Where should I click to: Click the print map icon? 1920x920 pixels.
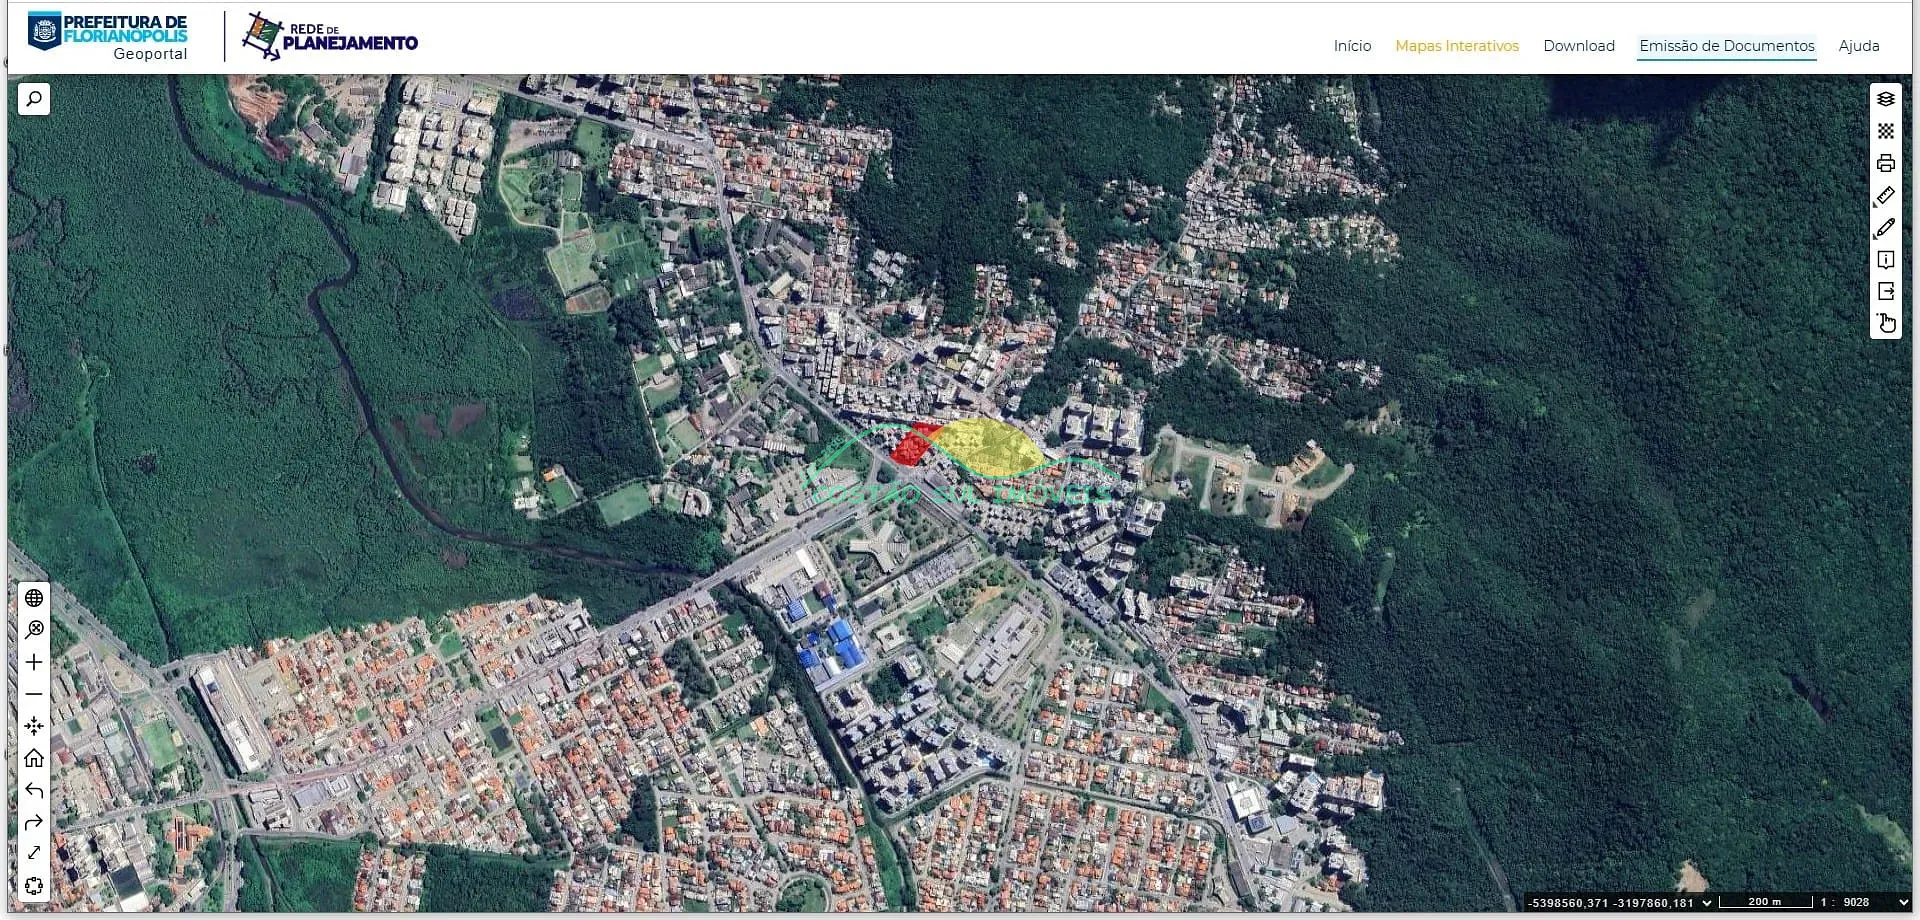(1885, 163)
